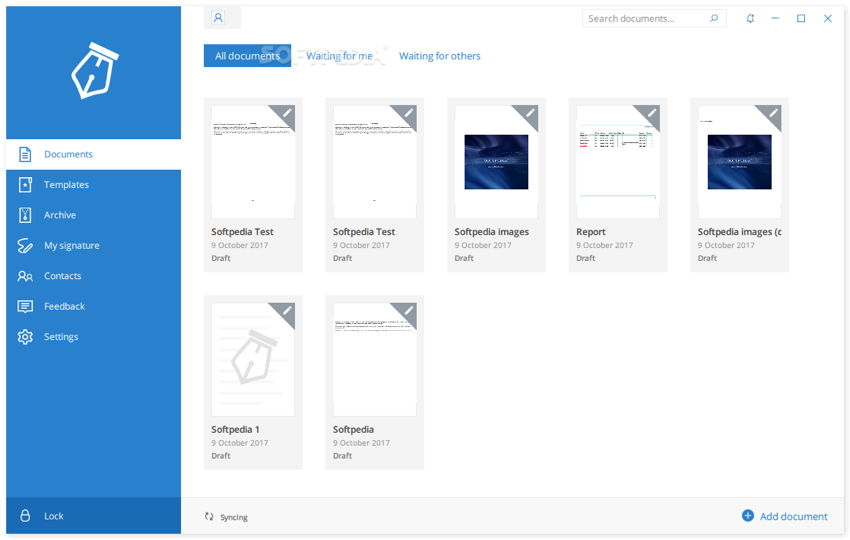Click the user profile icon

218,18
